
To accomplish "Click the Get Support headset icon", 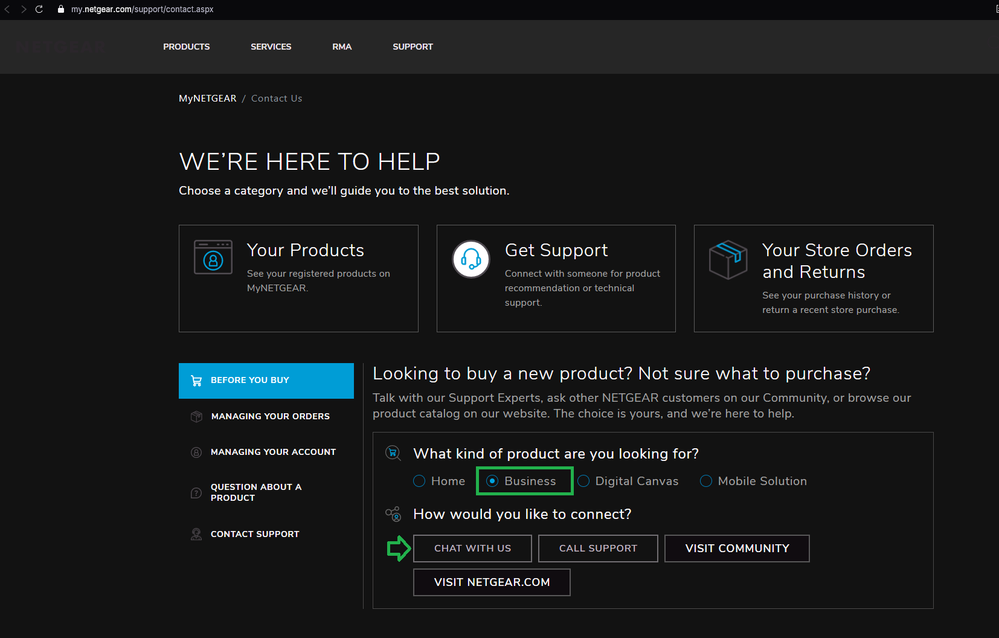I will click(471, 258).
